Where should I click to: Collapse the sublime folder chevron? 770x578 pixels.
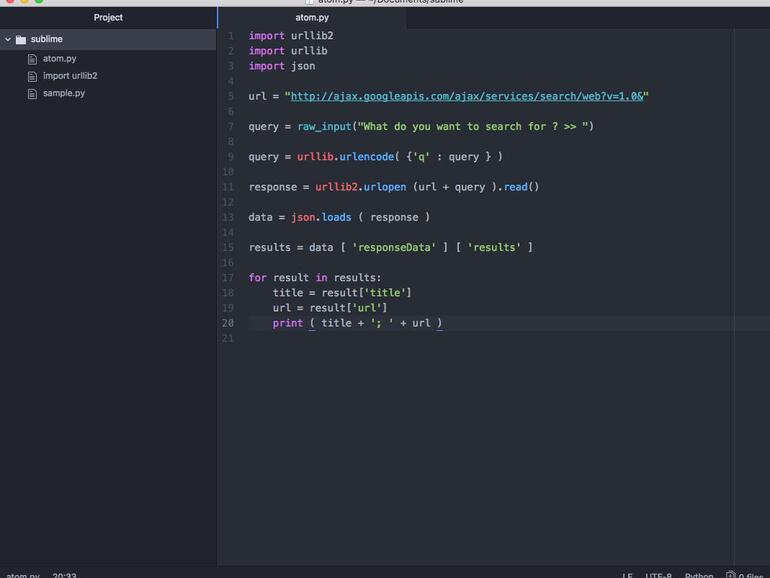(8, 40)
